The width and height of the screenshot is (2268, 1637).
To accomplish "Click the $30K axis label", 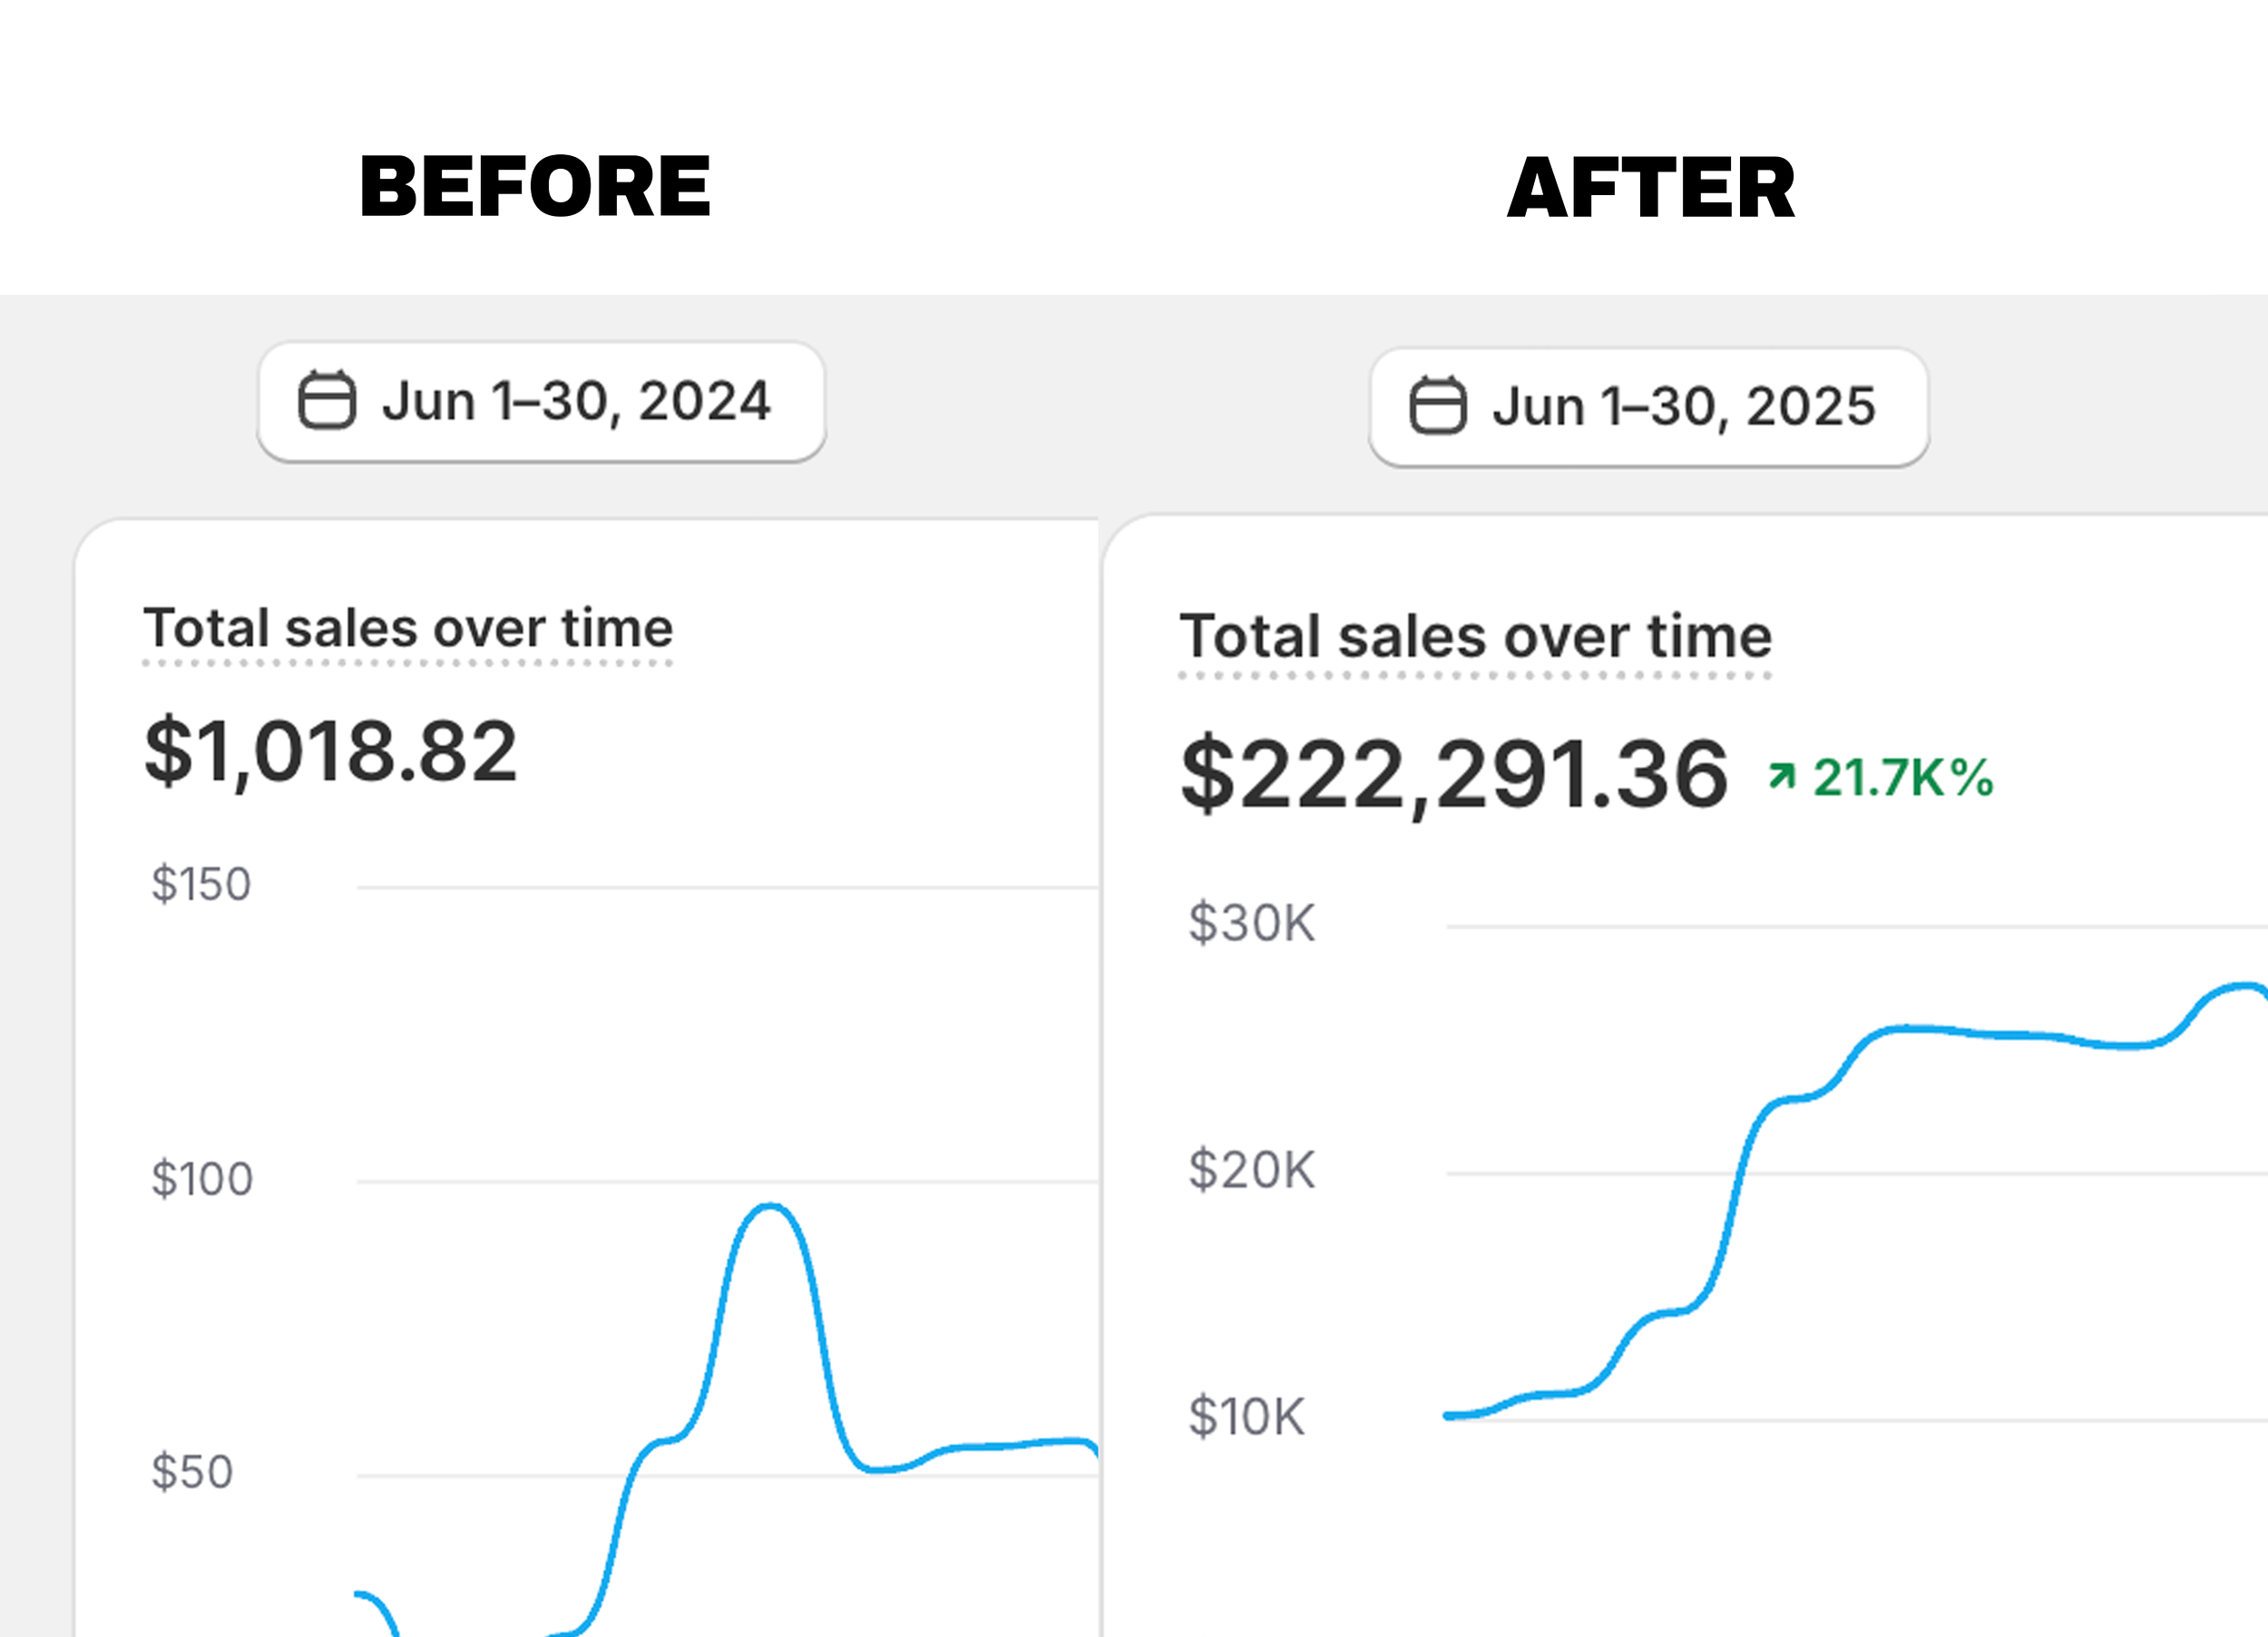I will pos(1251,923).
